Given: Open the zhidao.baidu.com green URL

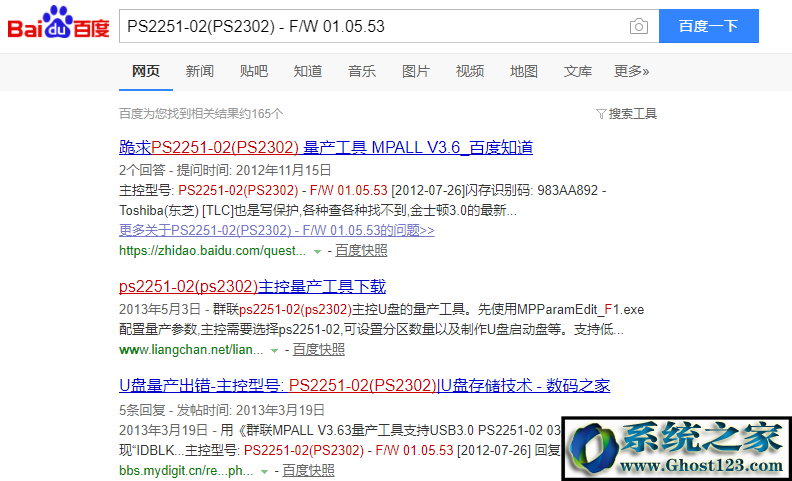Looking at the screenshot, I should click(x=212, y=251).
